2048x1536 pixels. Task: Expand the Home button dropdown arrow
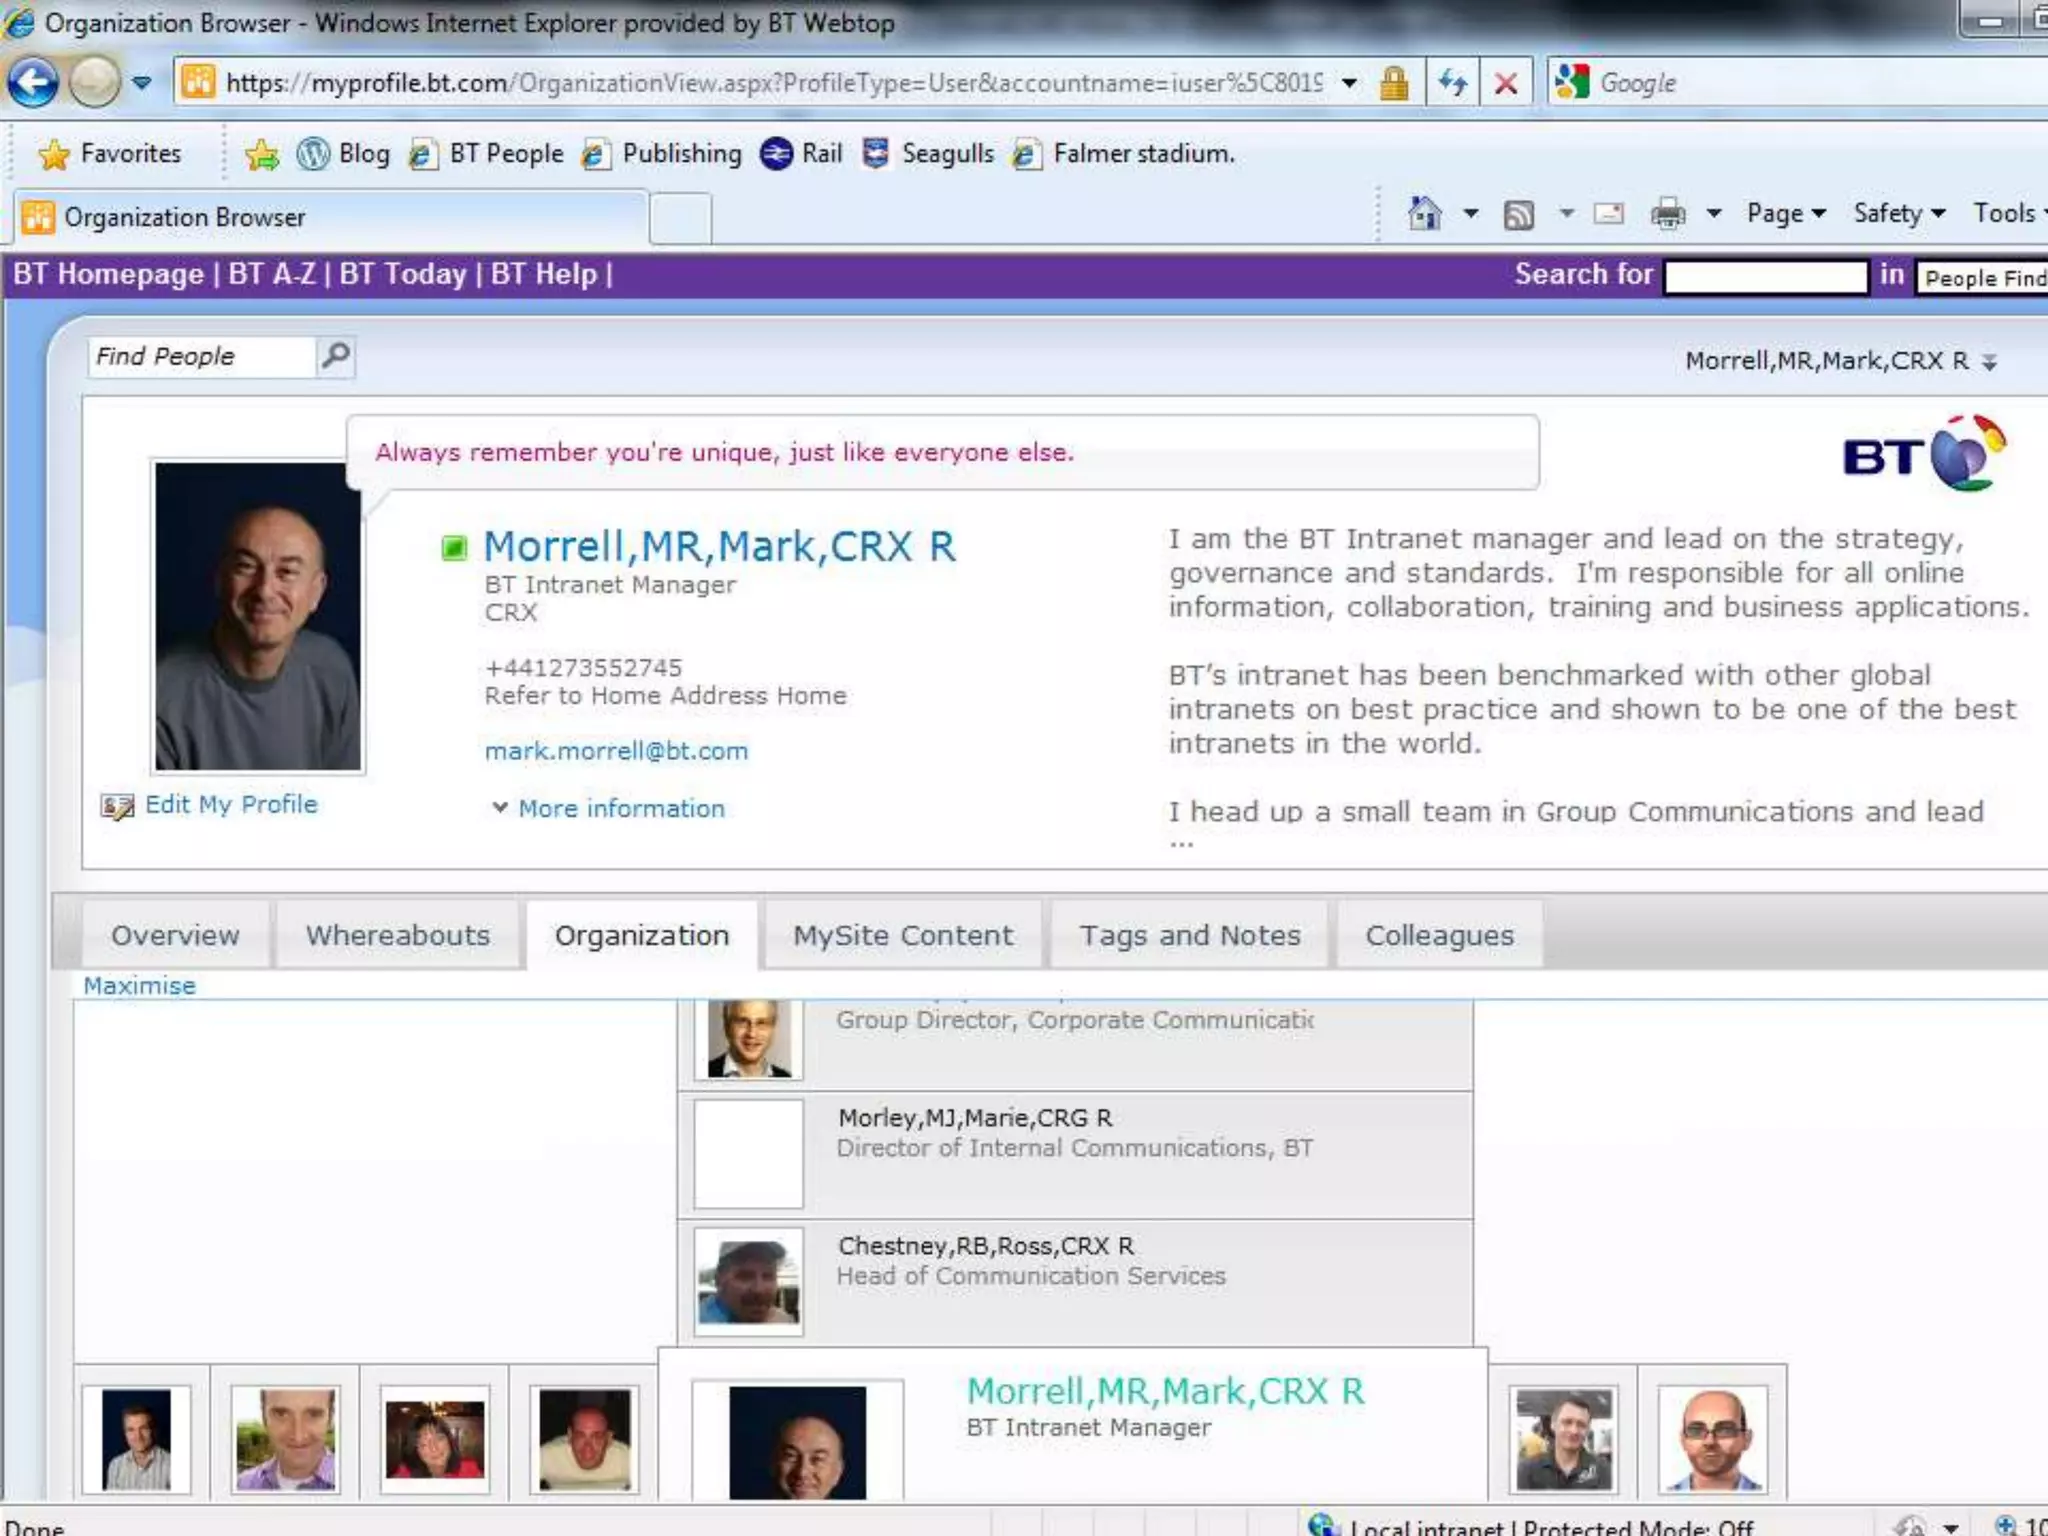(1471, 213)
